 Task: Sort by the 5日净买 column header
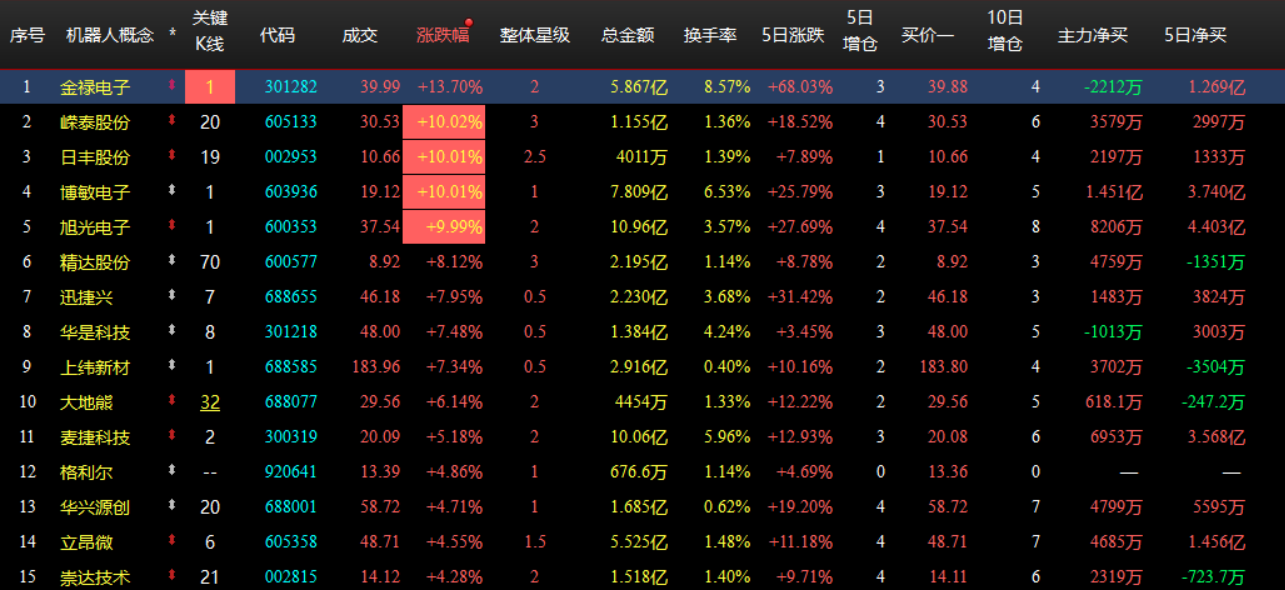coord(1195,35)
